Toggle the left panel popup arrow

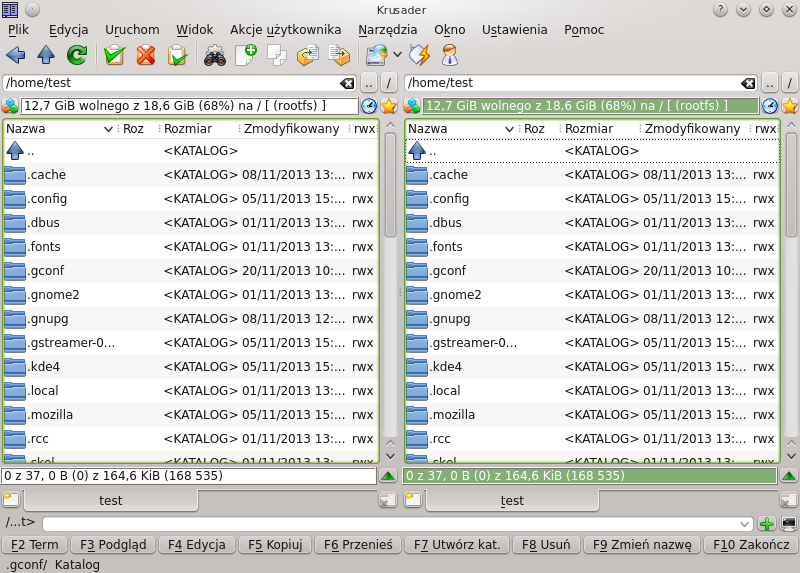point(388,477)
